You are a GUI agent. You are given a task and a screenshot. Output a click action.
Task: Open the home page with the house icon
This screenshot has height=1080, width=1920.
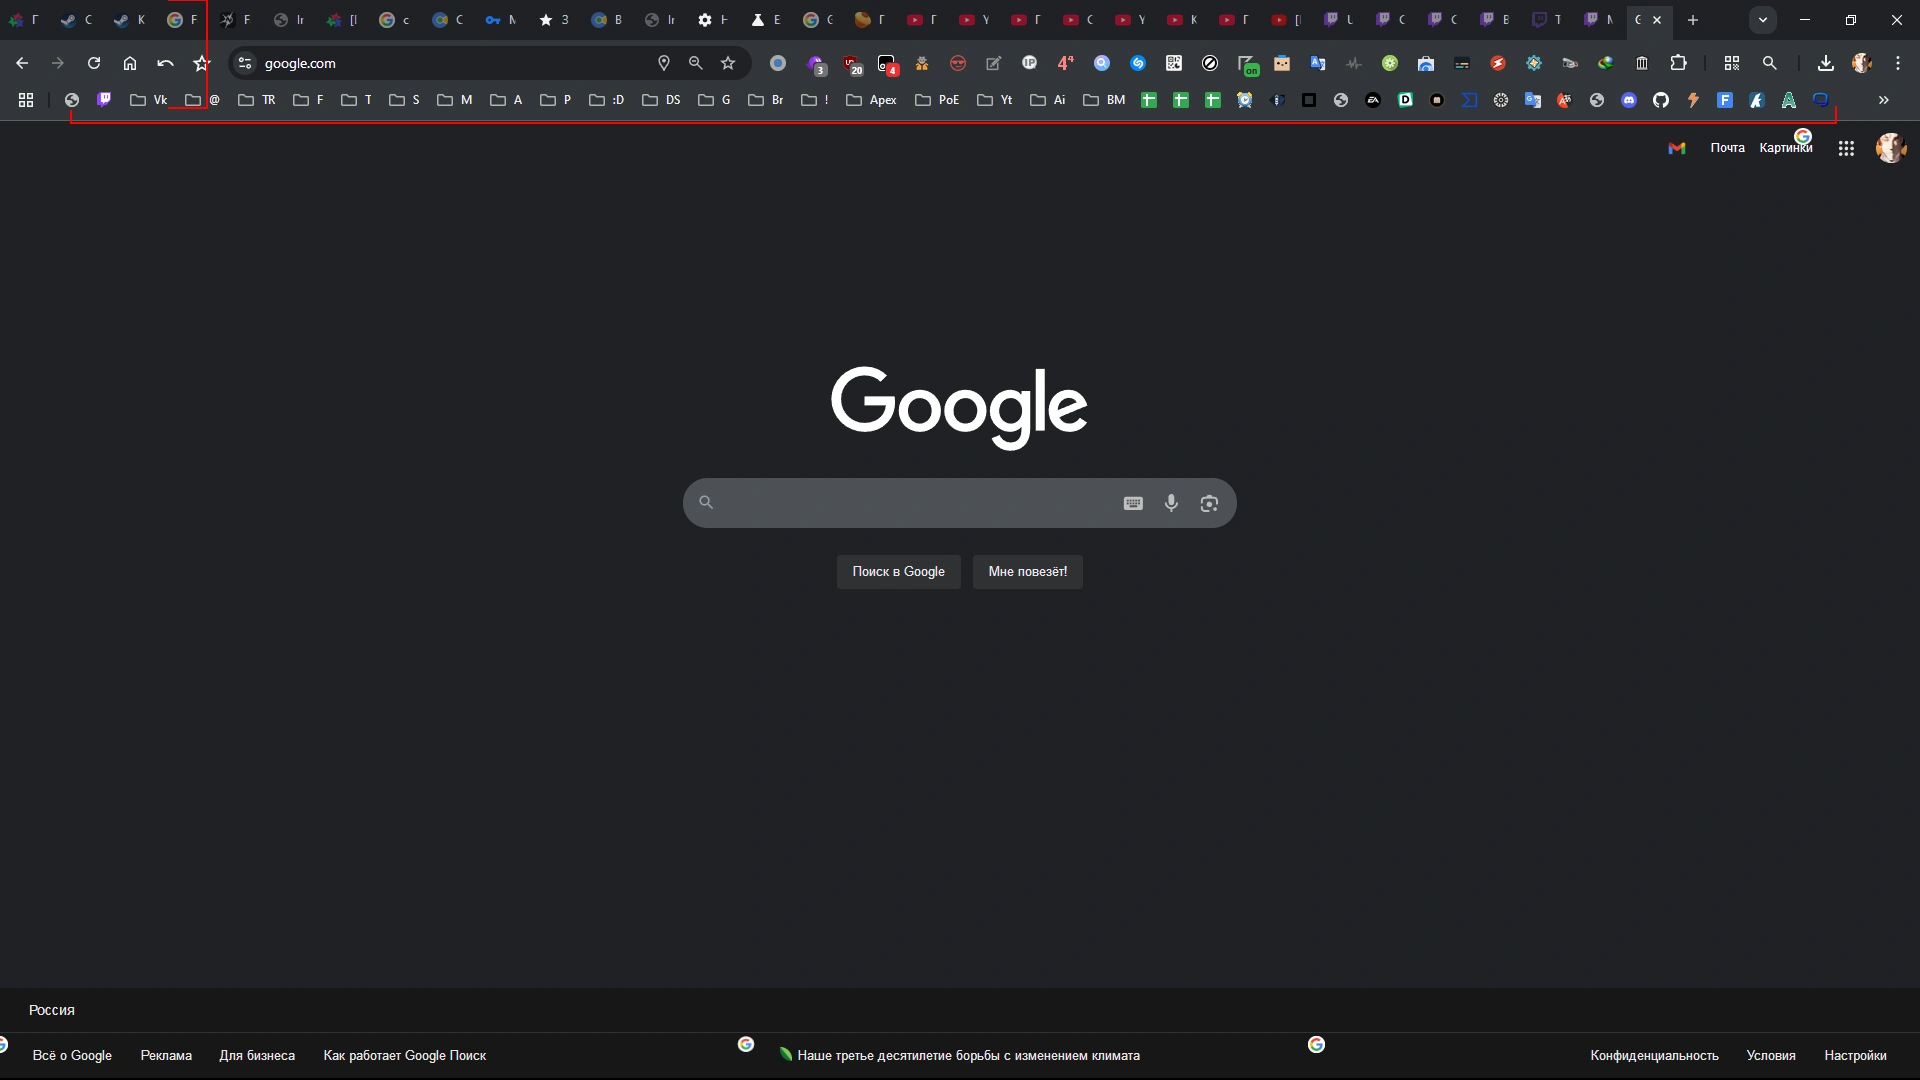[x=130, y=63]
